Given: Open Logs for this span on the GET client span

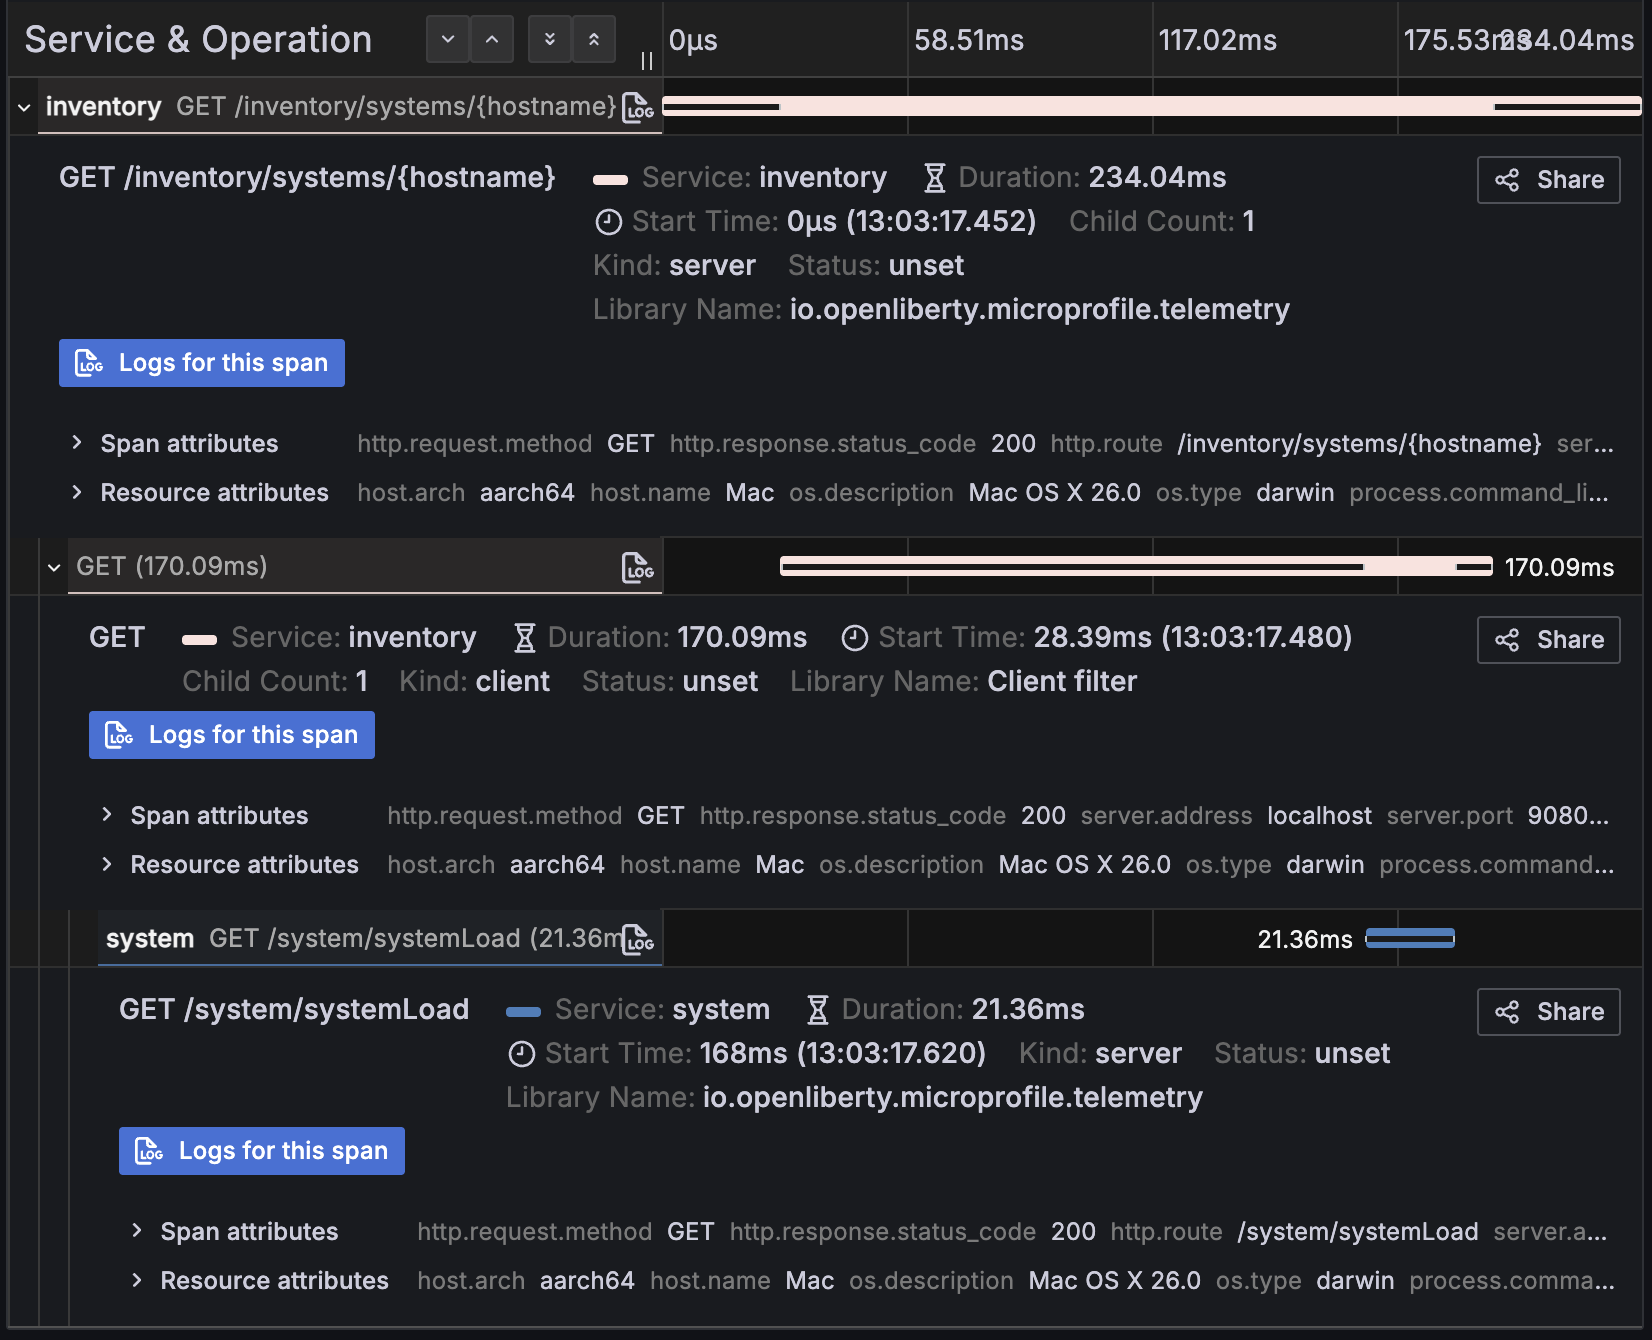Looking at the screenshot, I should (231, 734).
